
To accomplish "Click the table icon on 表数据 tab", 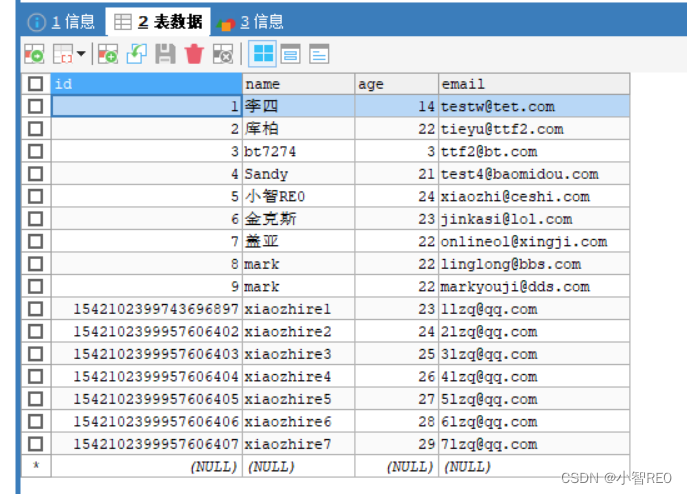I will (123, 22).
